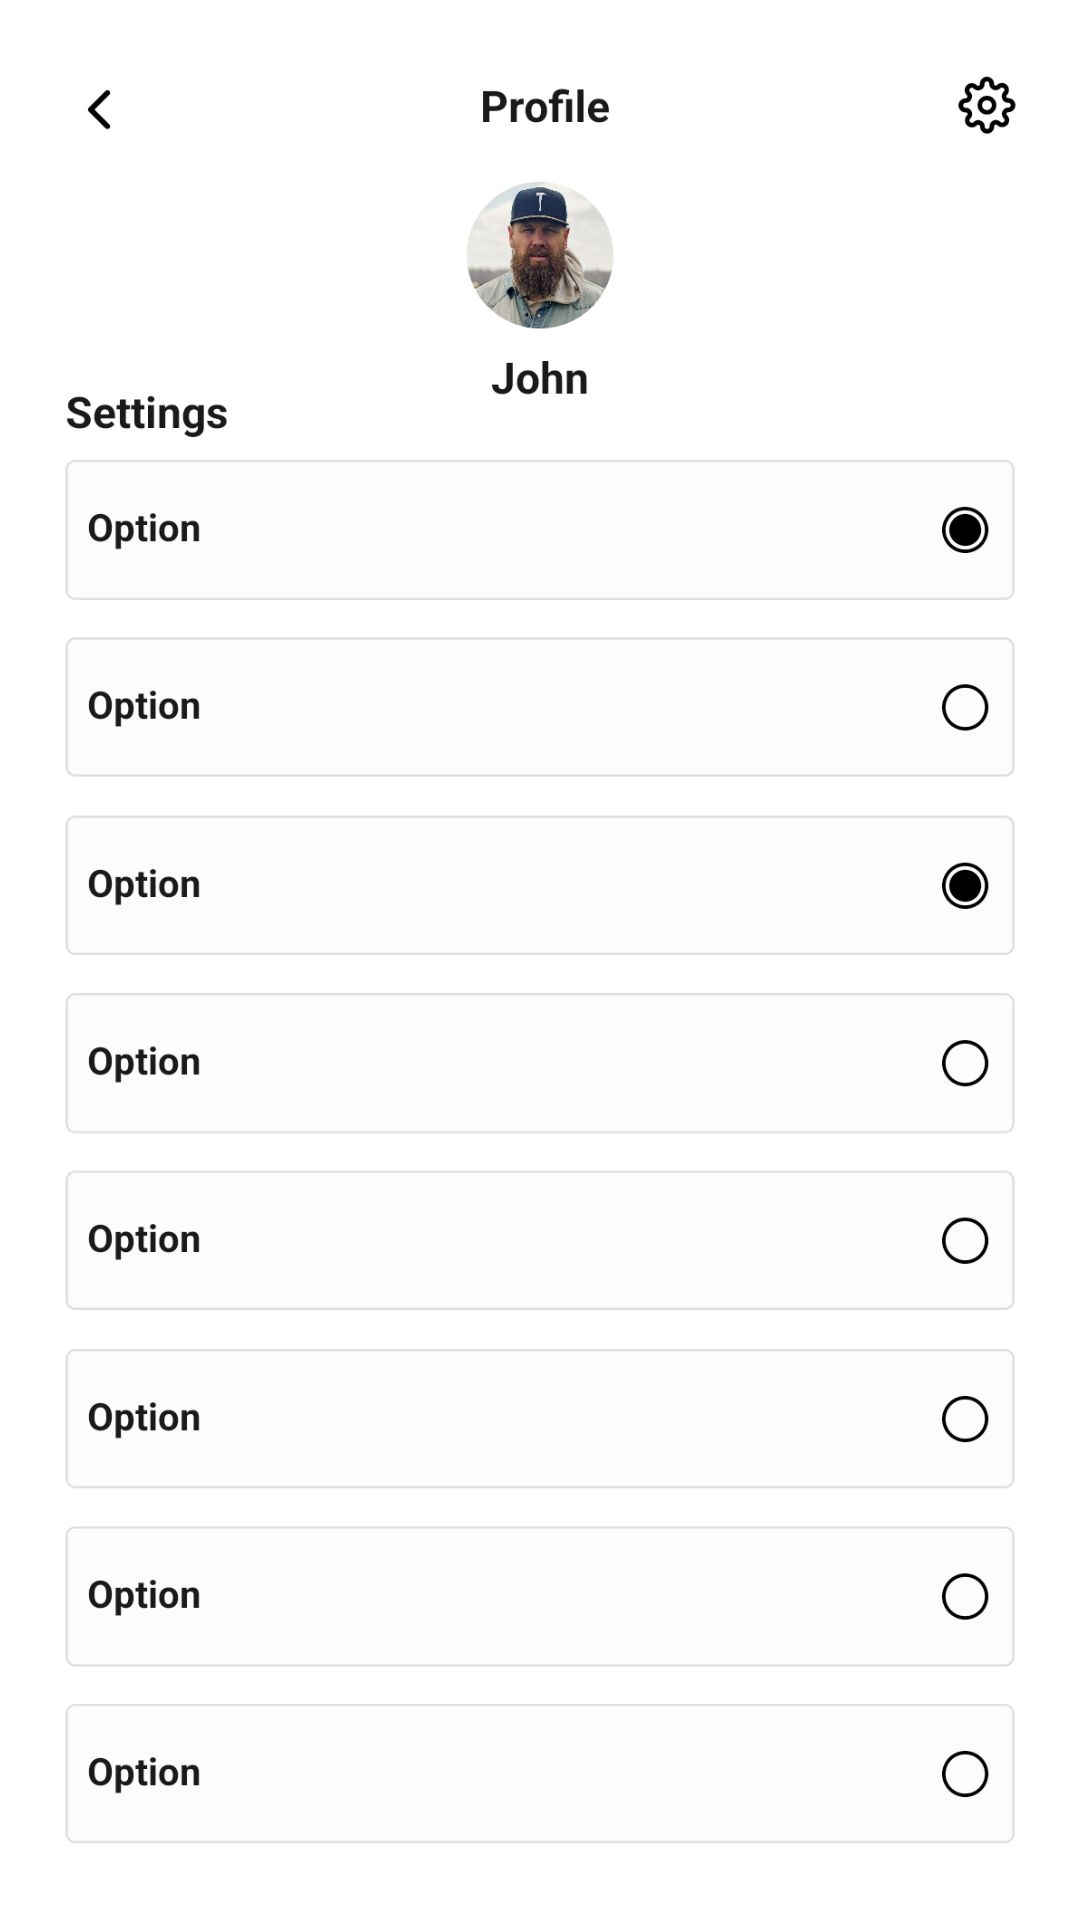This screenshot has width=1080, height=1920.
Task: Enable the fourth option's radio button
Action: pos(964,1063)
